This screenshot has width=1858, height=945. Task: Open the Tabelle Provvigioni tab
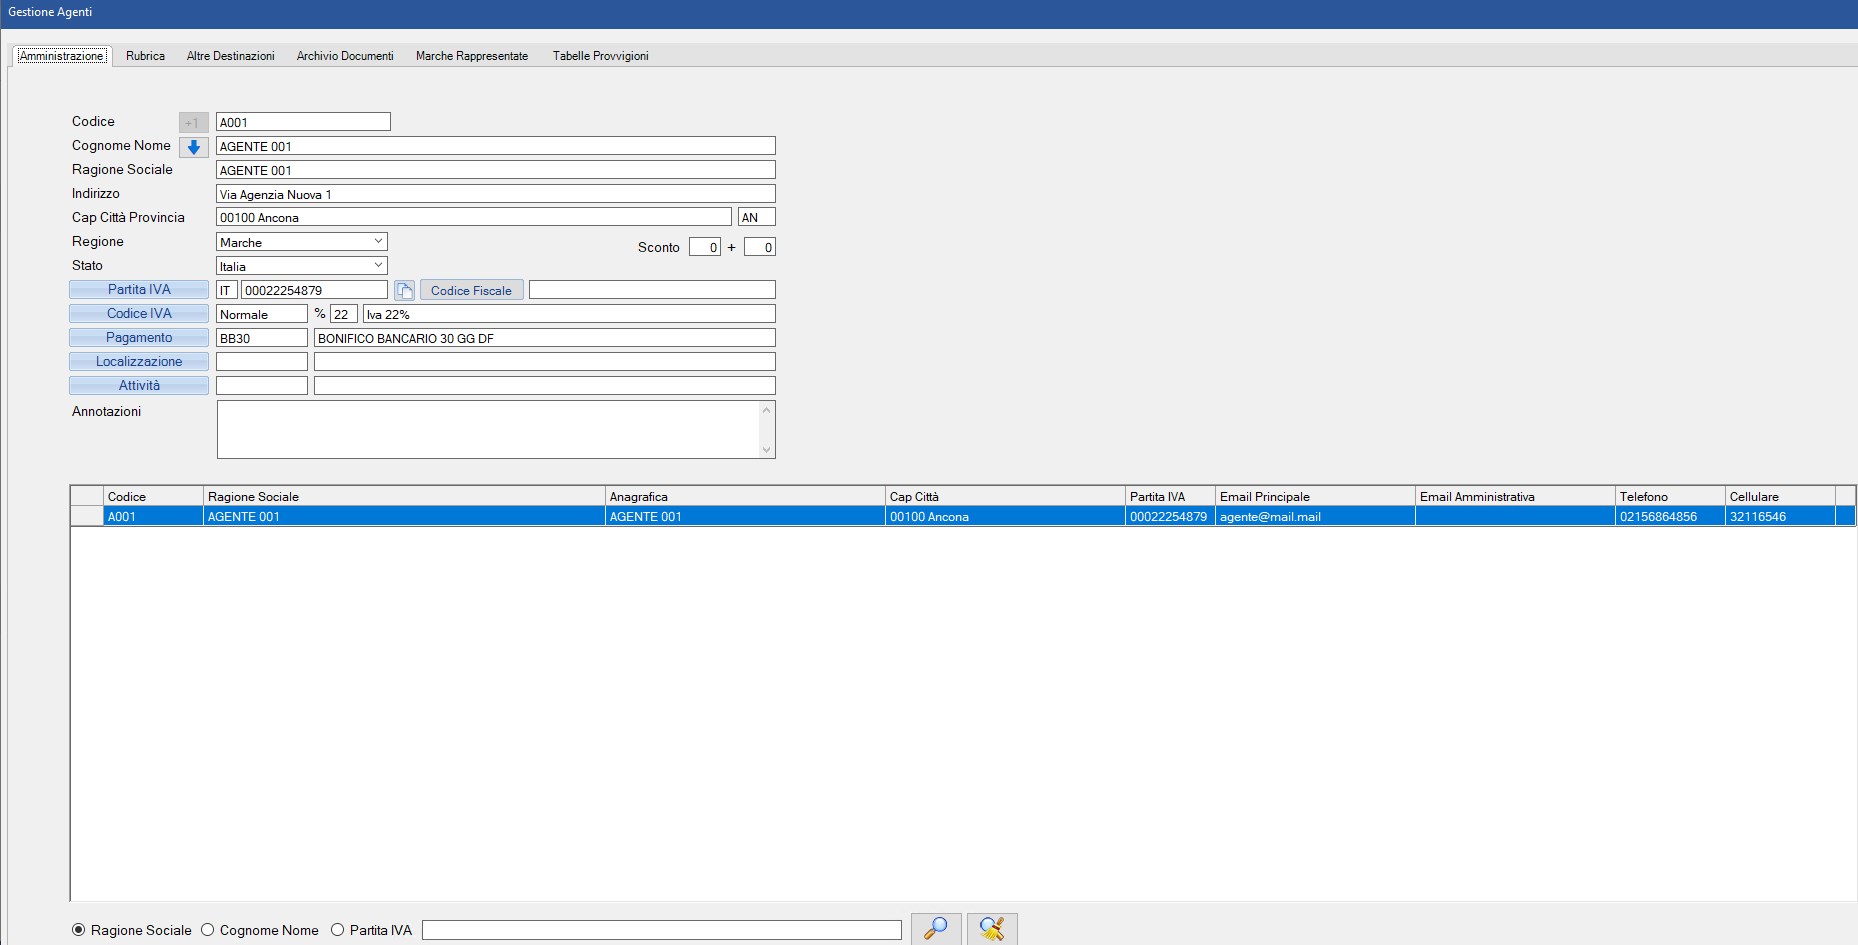point(600,56)
